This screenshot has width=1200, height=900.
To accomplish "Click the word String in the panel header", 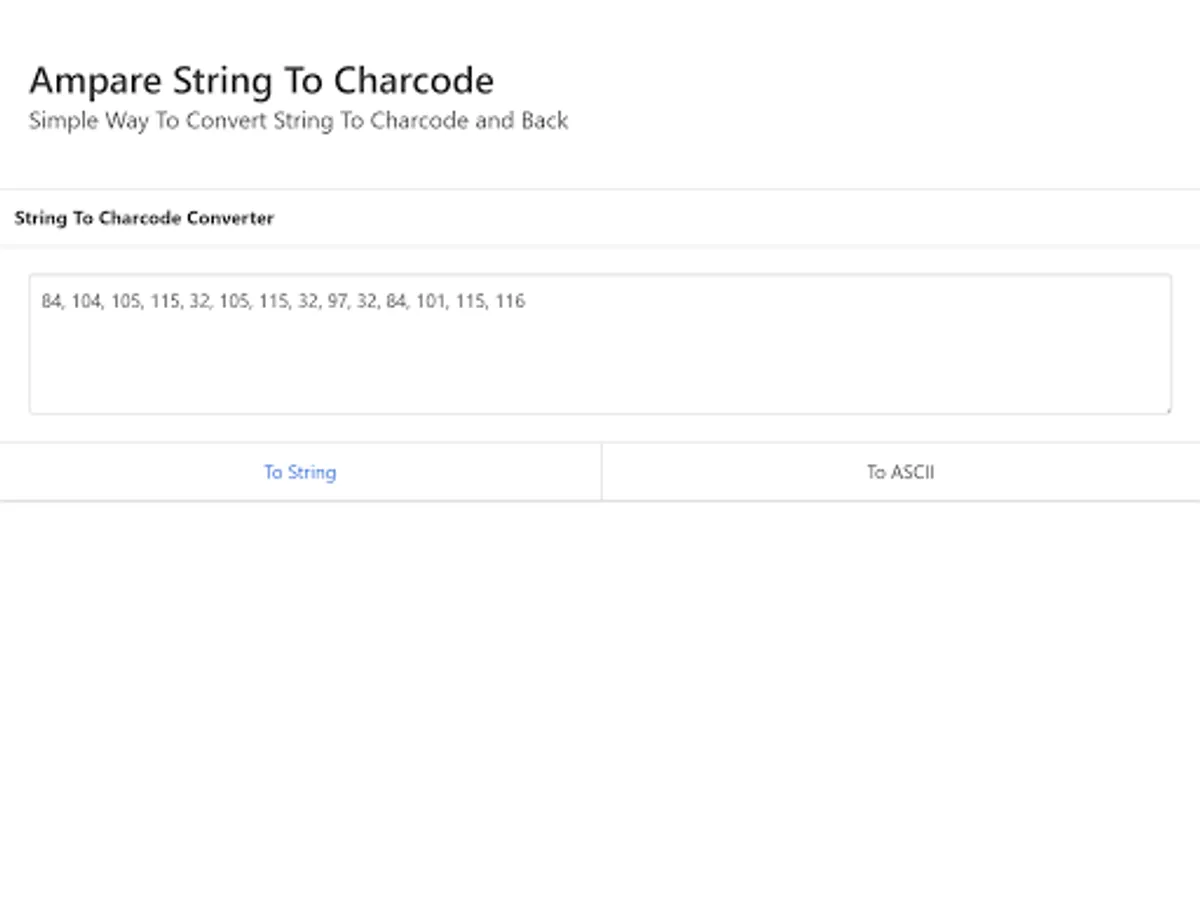I will pos(40,218).
